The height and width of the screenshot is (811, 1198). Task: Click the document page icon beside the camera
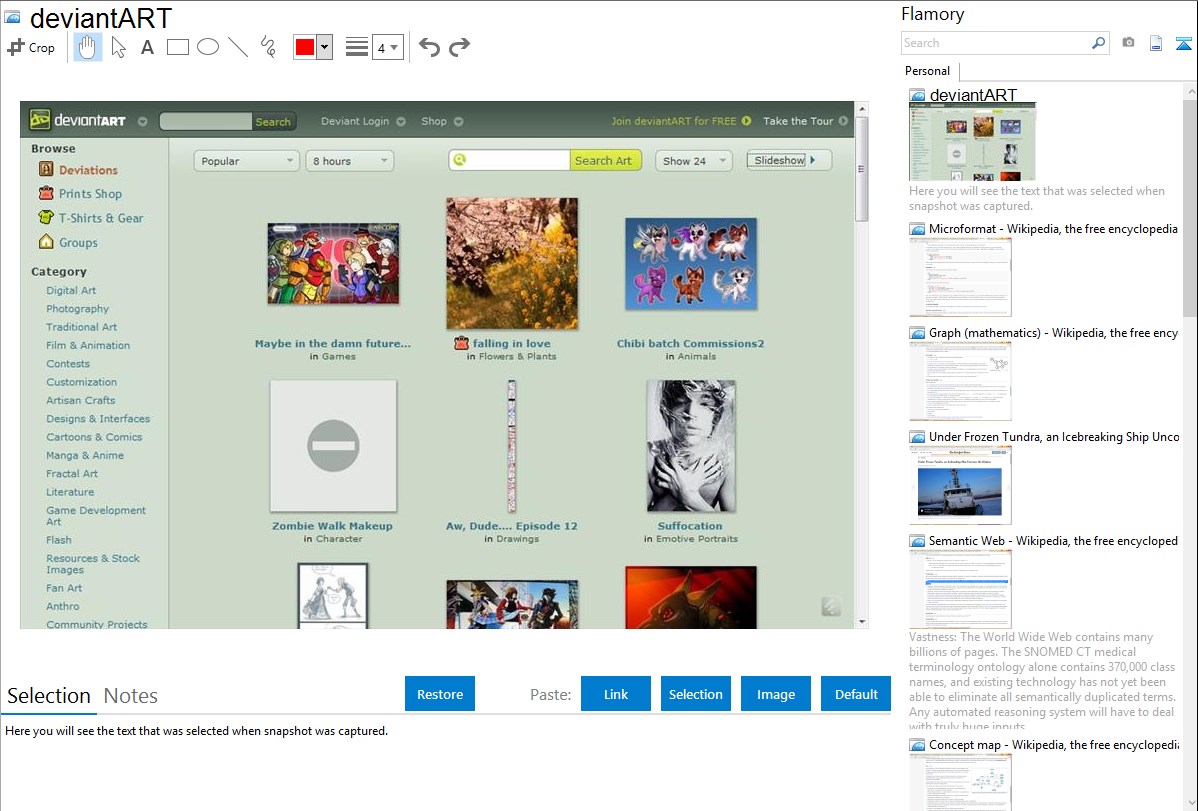click(1156, 43)
